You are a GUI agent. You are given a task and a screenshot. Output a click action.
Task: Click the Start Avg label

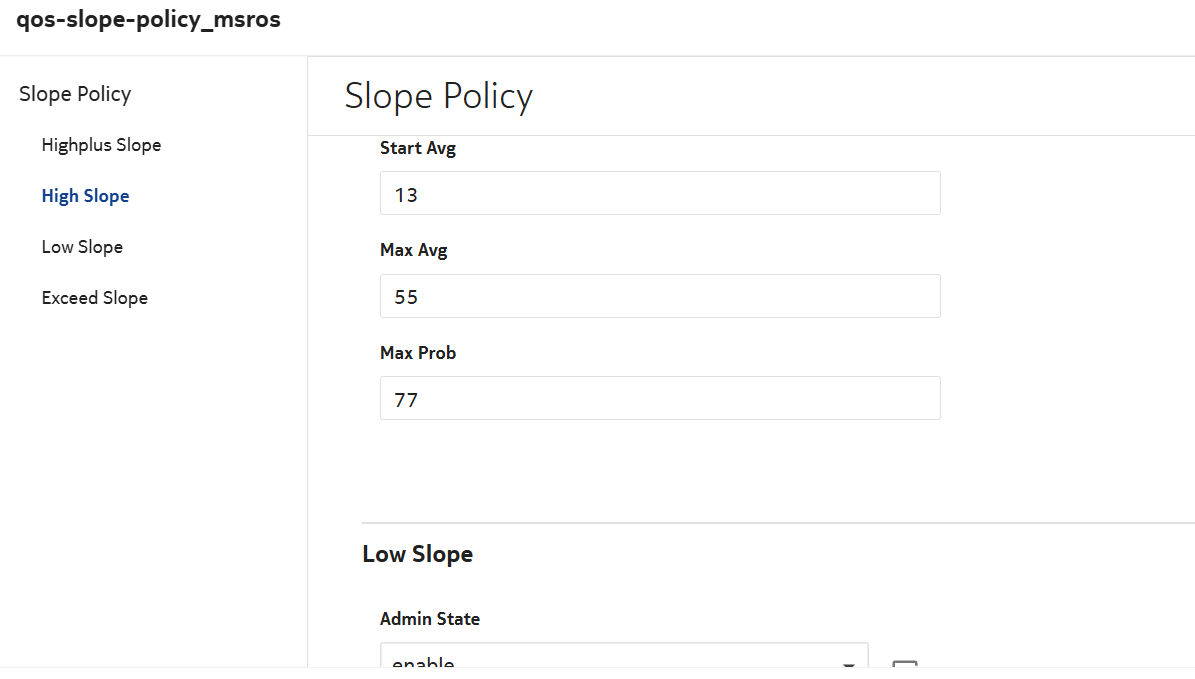[418, 148]
